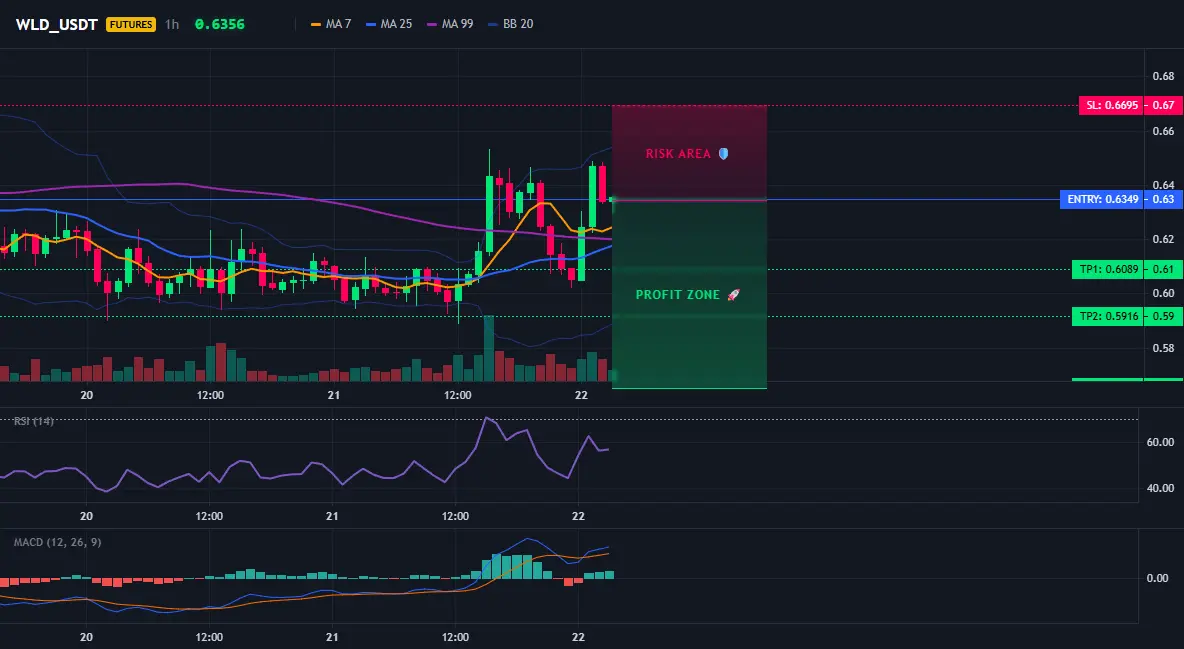Image resolution: width=1184 pixels, height=649 pixels.
Task: Click the RISK AREA label
Action: pos(686,153)
